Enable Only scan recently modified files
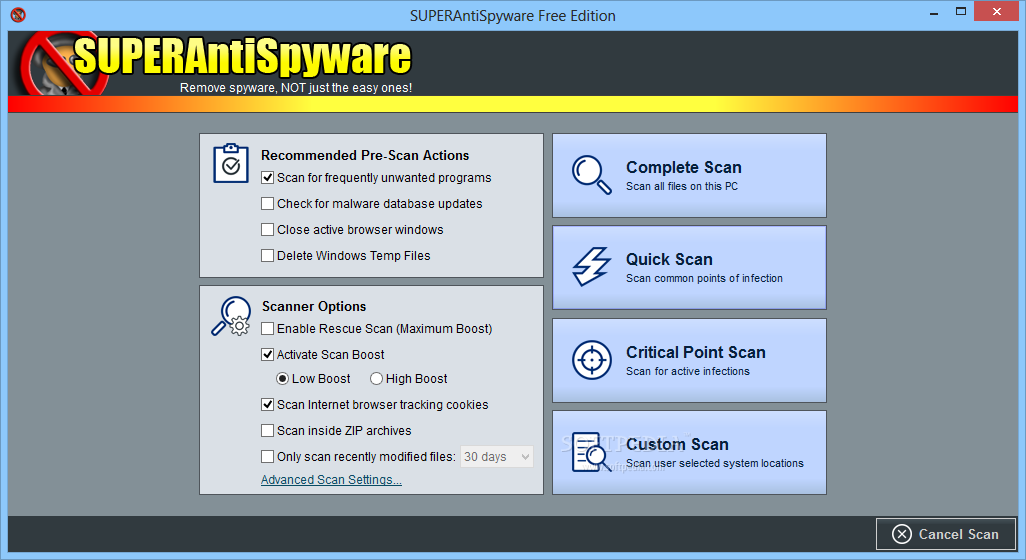The image size is (1026, 560). coord(267,457)
